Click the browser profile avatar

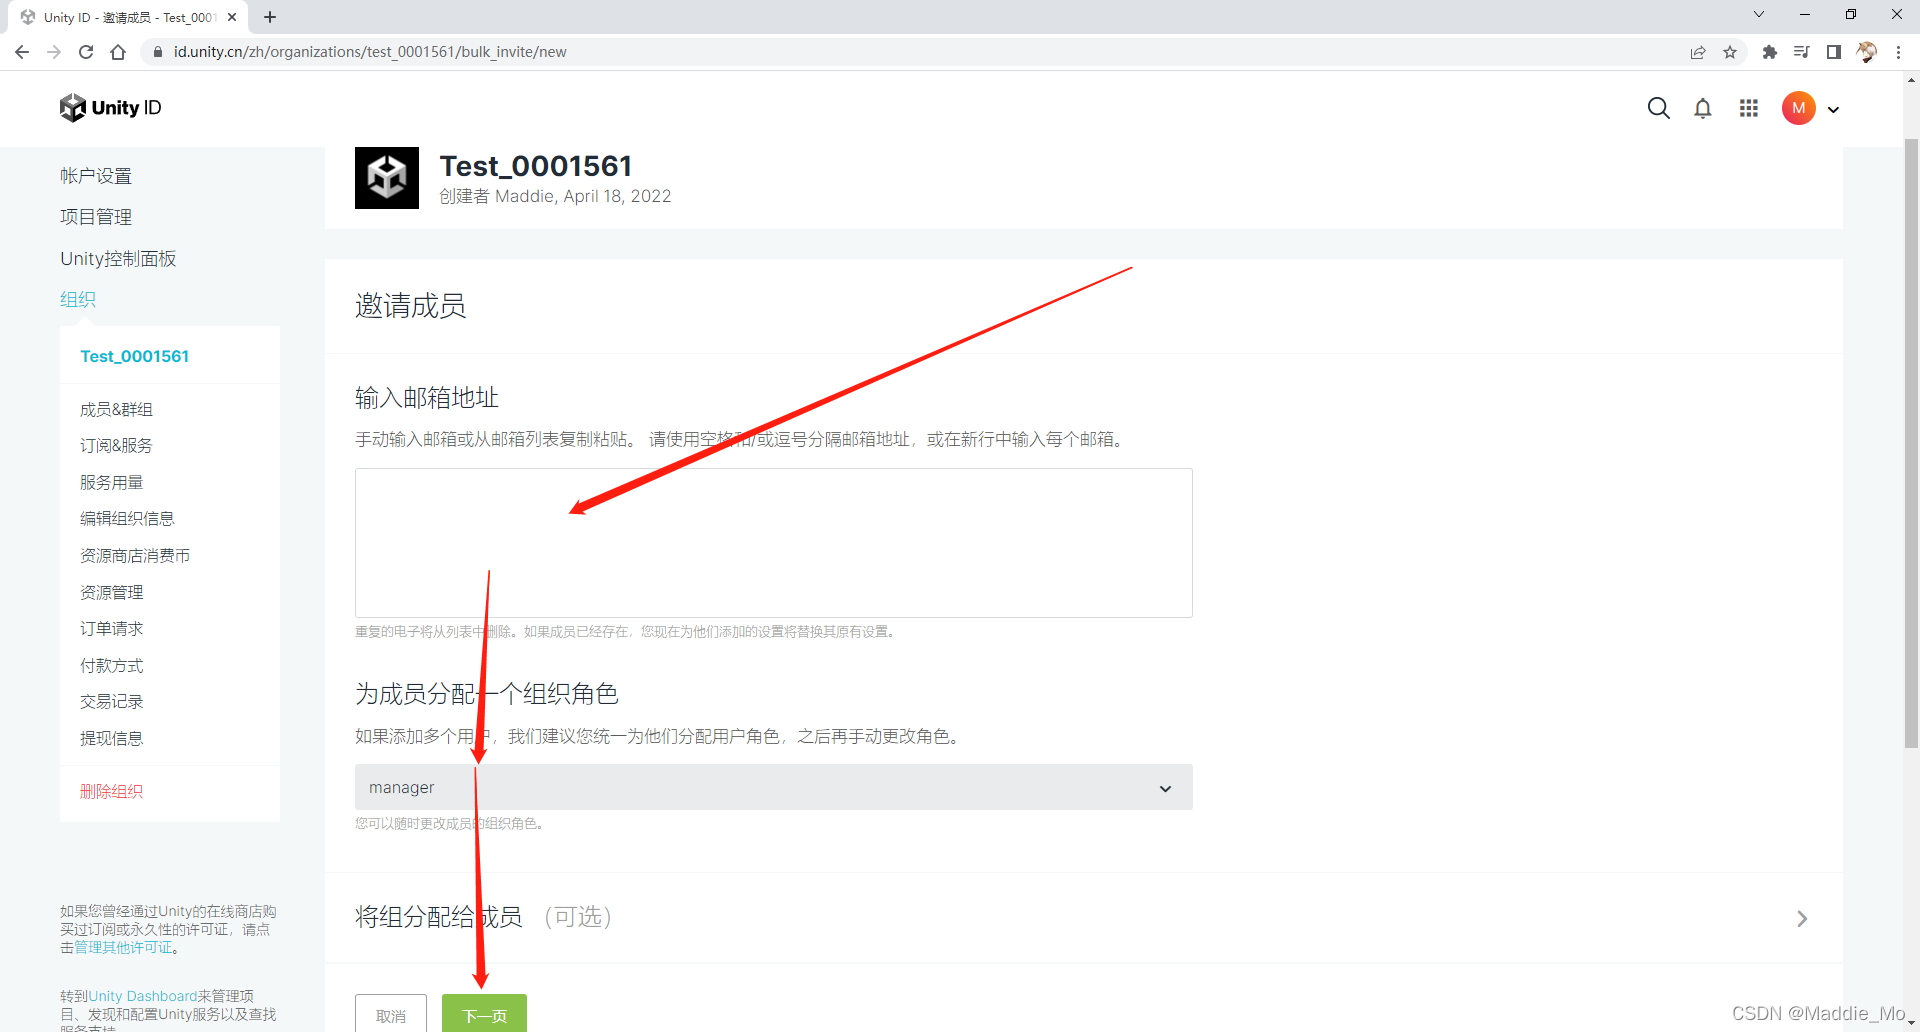(1866, 52)
